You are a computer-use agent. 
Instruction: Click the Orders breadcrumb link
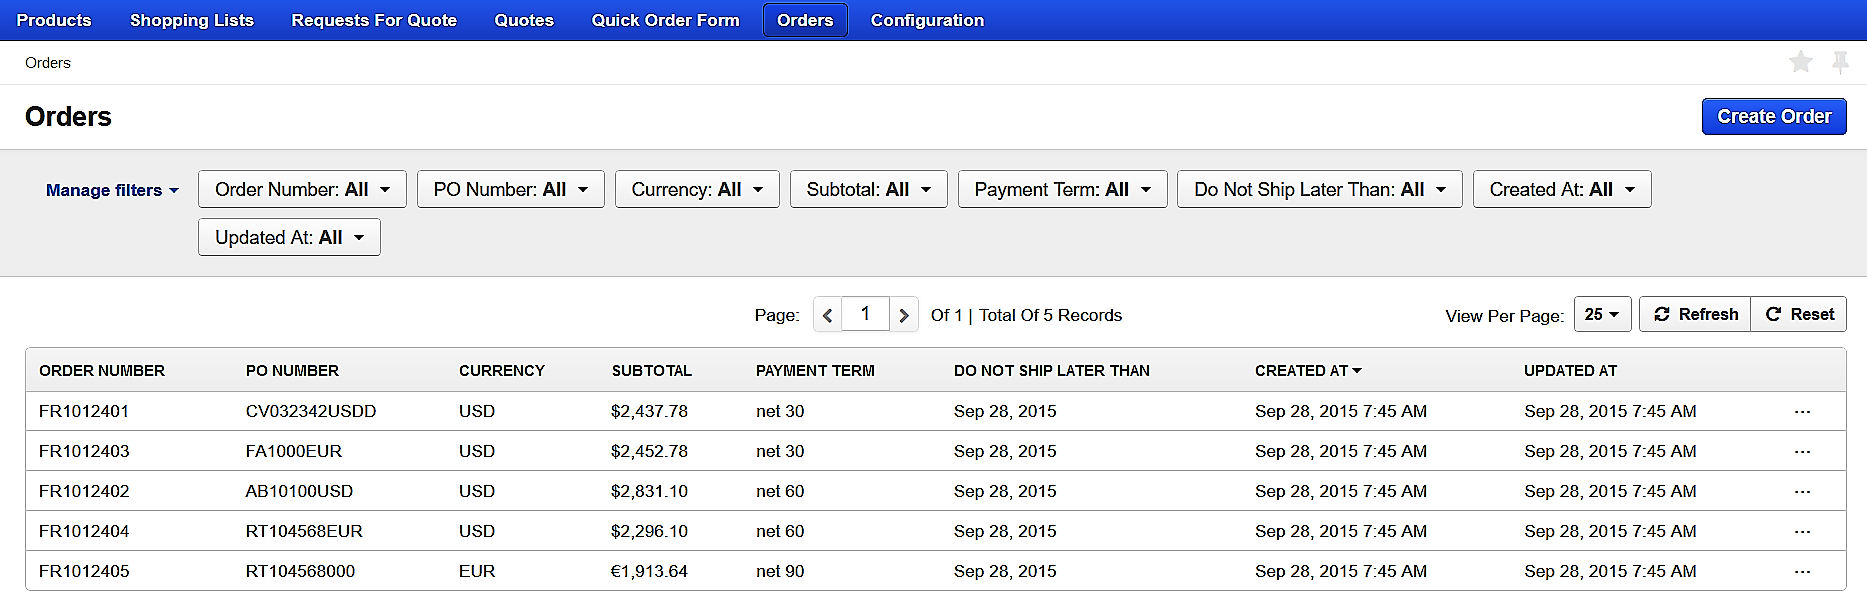point(48,63)
